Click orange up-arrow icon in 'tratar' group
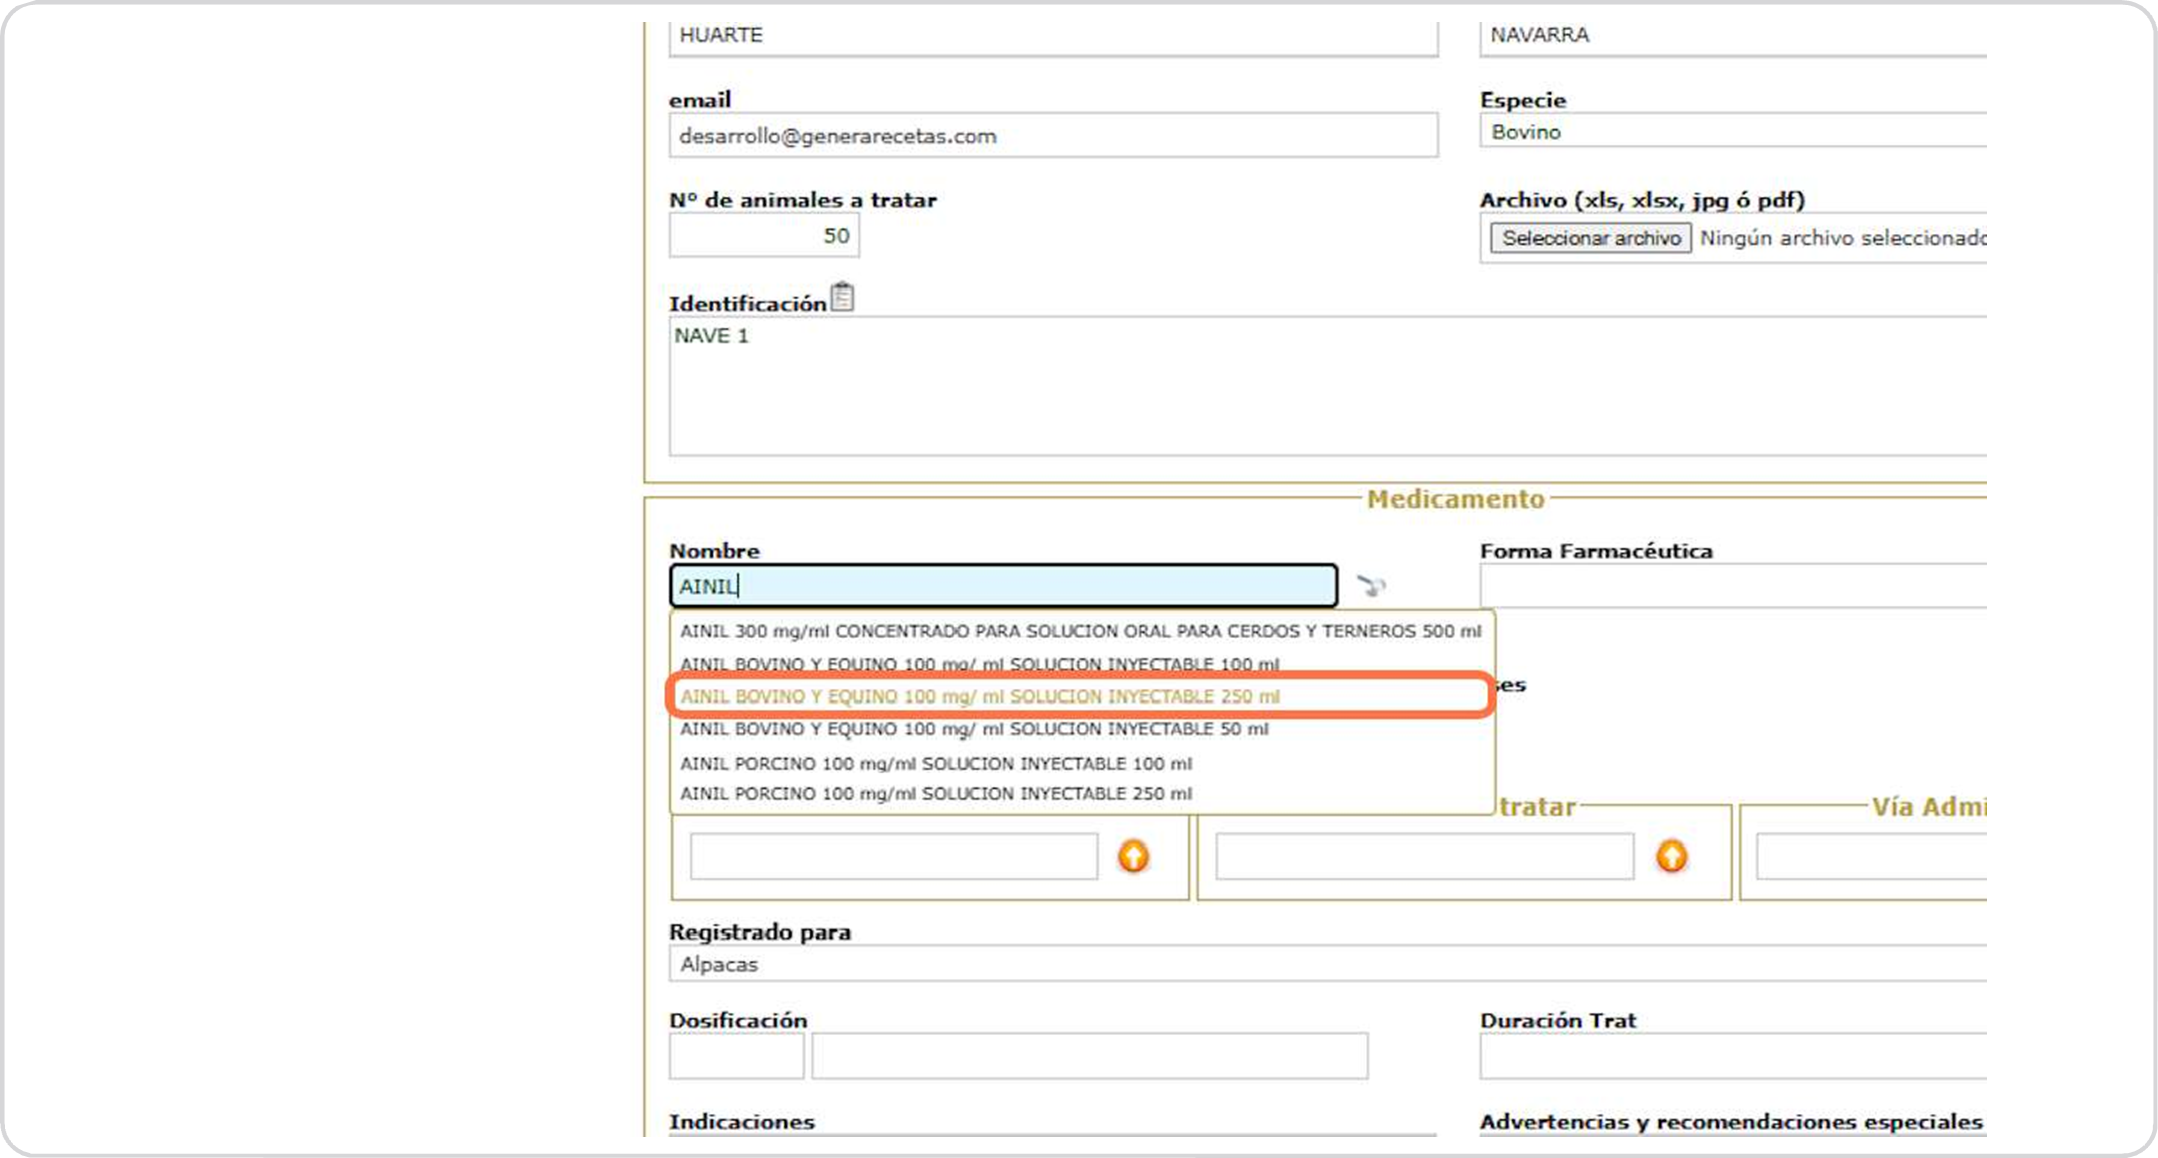This screenshot has height=1158, width=2158. (x=1671, y=856)
